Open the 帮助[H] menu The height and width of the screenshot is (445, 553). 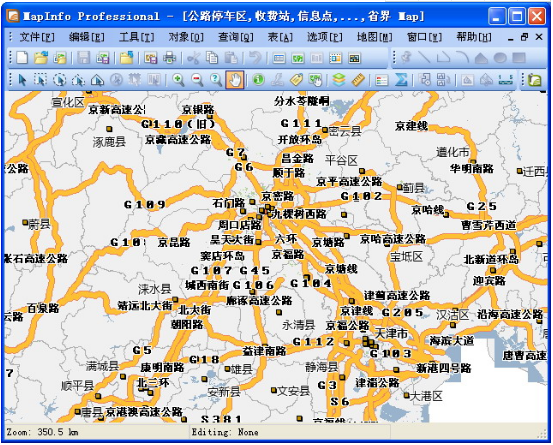pyautogui.click(x=474, y=37)
